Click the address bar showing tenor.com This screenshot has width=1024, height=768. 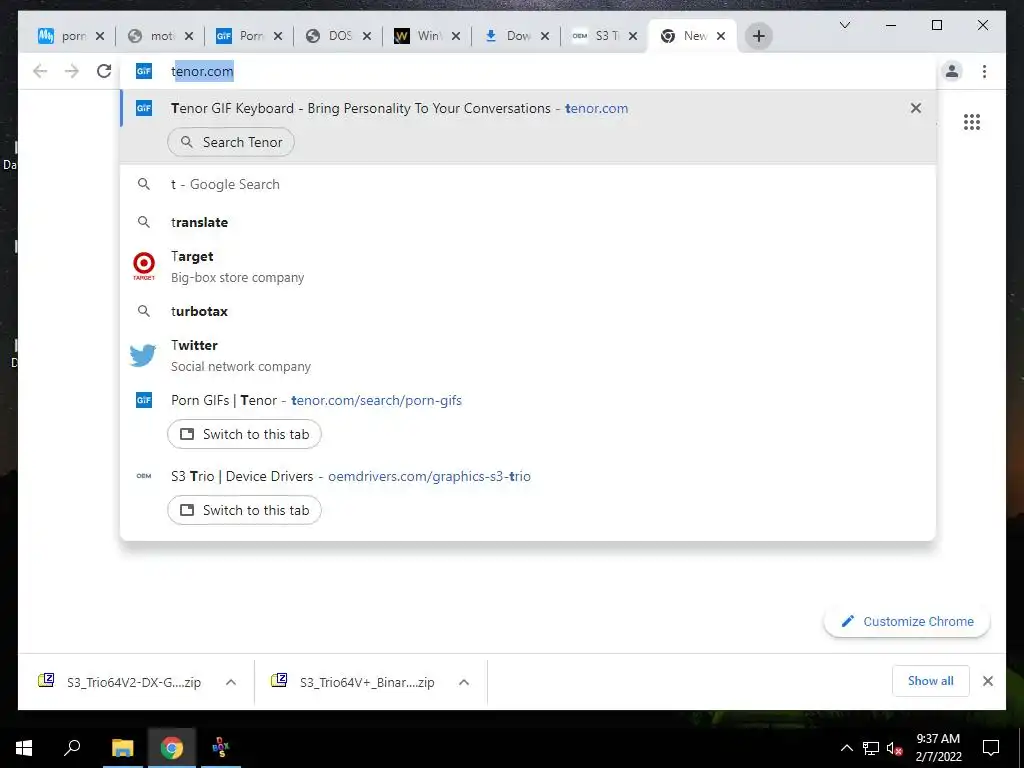528,71
